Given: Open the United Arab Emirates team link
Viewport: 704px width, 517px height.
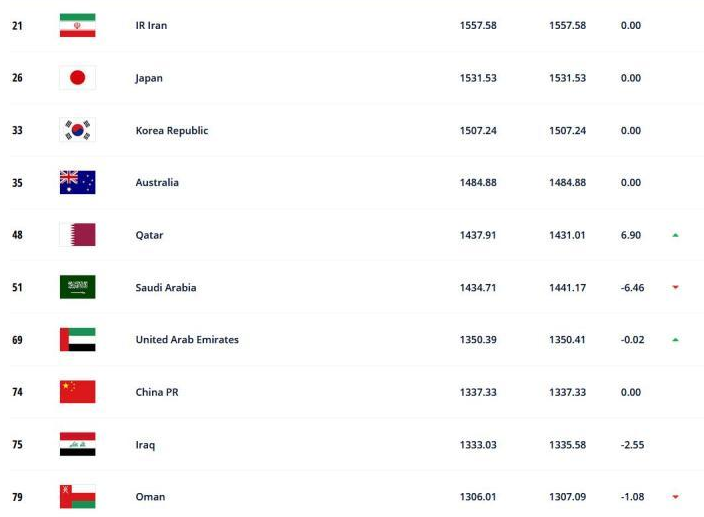Looking at the screenshot, I should [187, 340].
